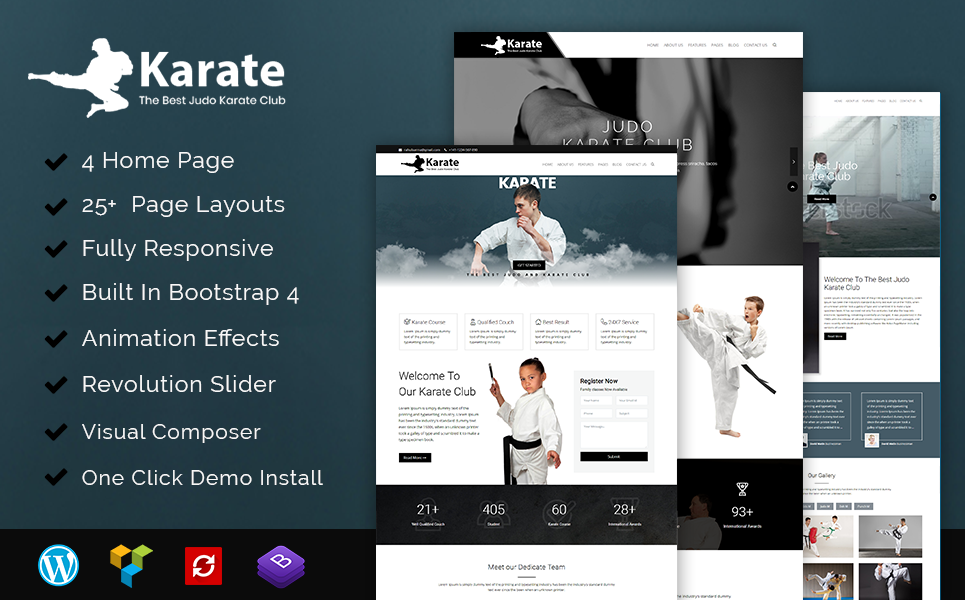Open search in the front Karate page
Image resolution: width=965 pixels, height=600 pixels.
pyautogui.click(x=652, y=164)
